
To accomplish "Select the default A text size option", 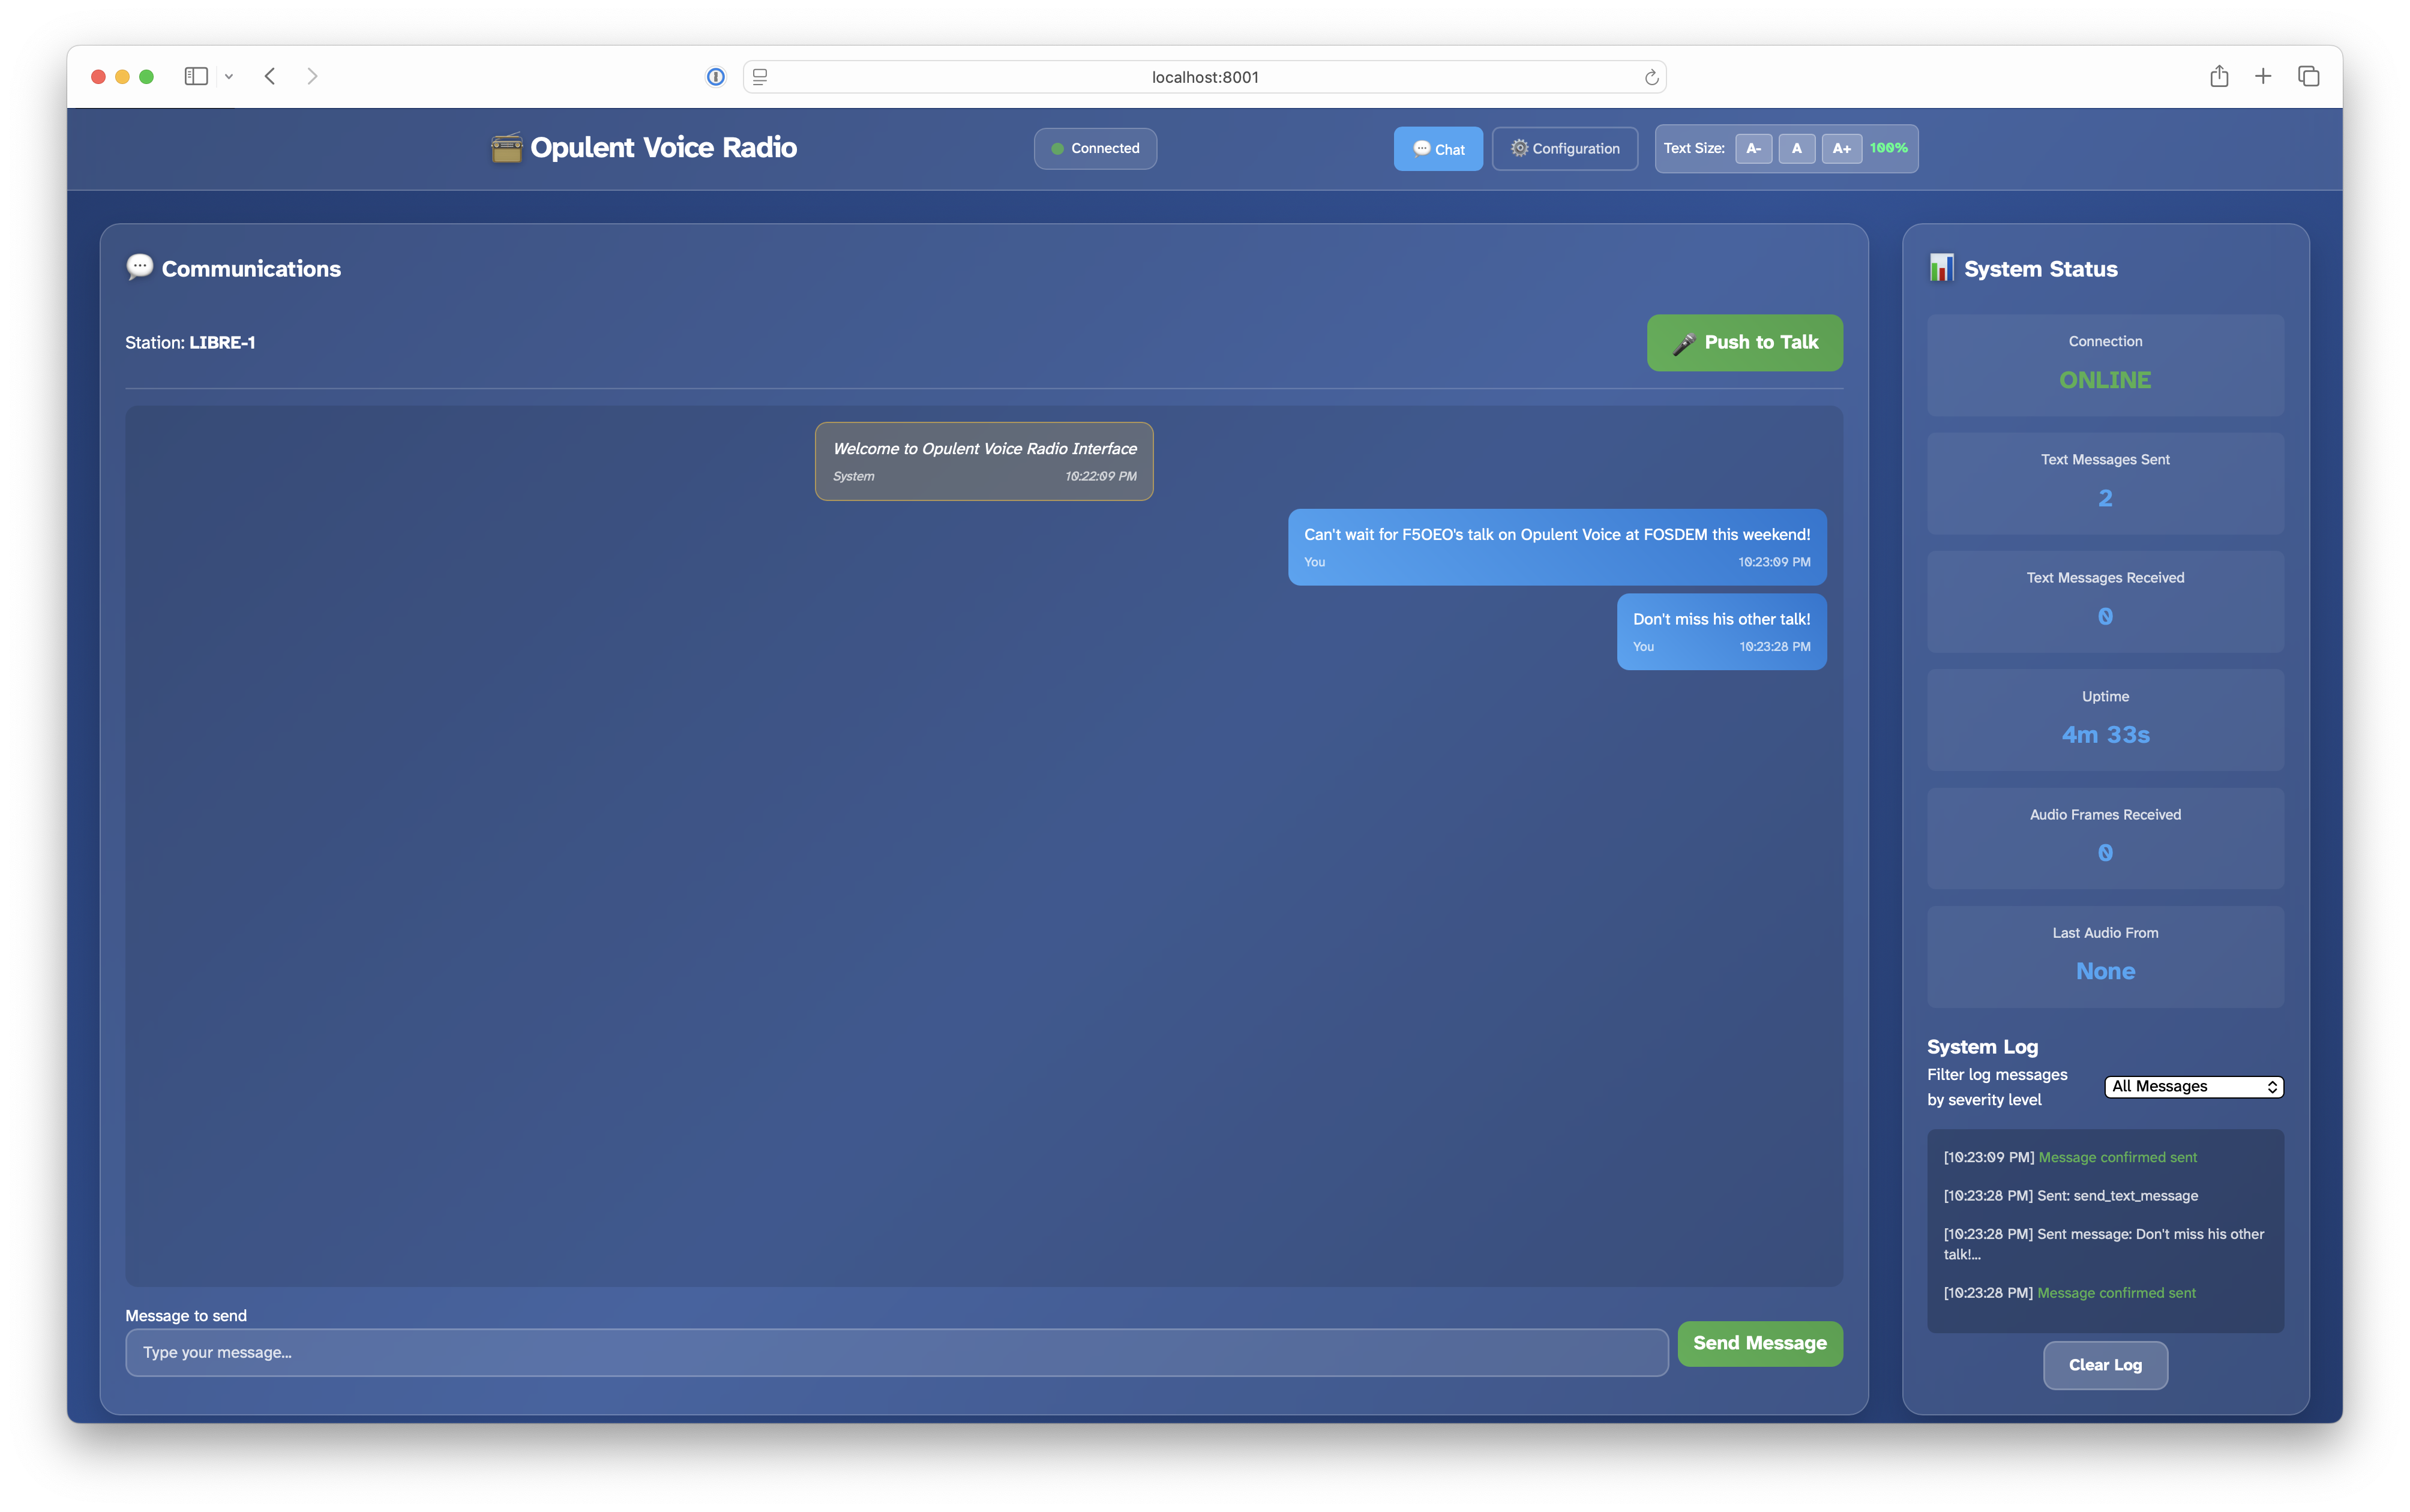I will tap(1797, 148).
